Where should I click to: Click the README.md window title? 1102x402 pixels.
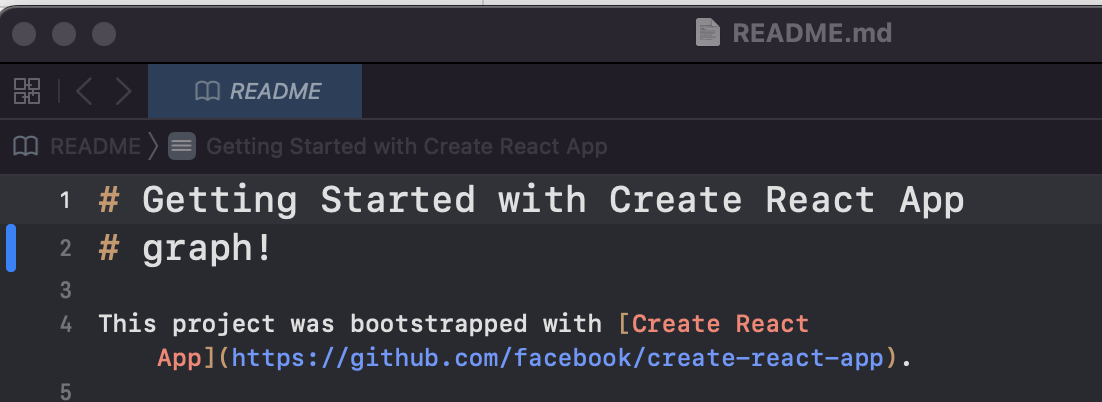click(812, 33)
